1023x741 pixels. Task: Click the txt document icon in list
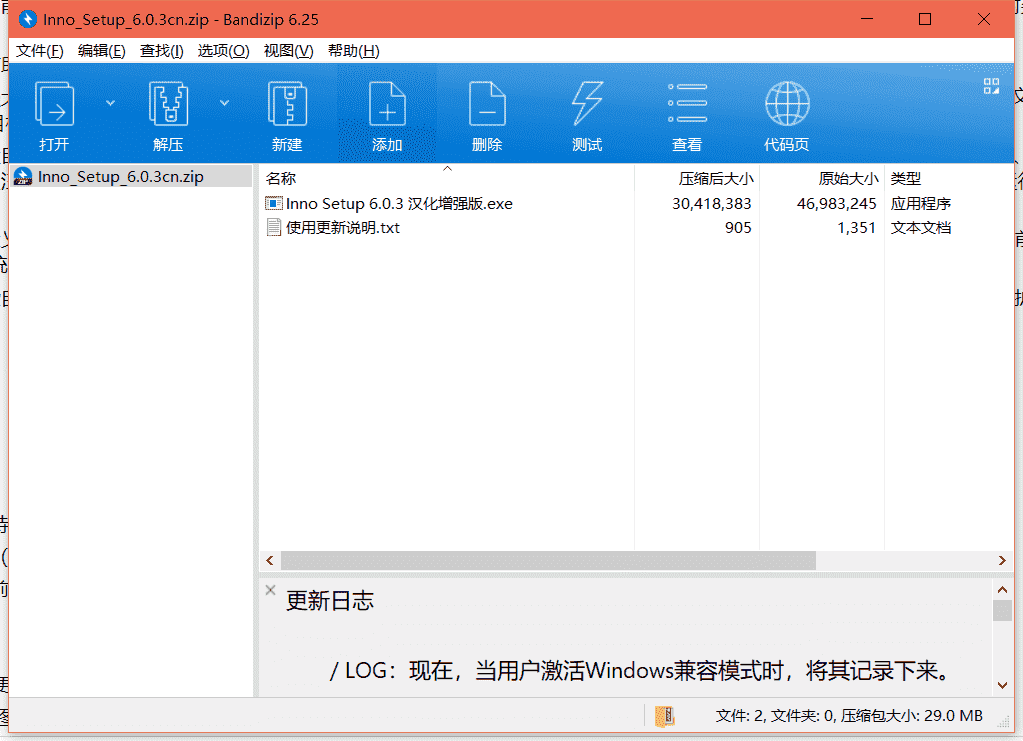click(x=274, y=228)
